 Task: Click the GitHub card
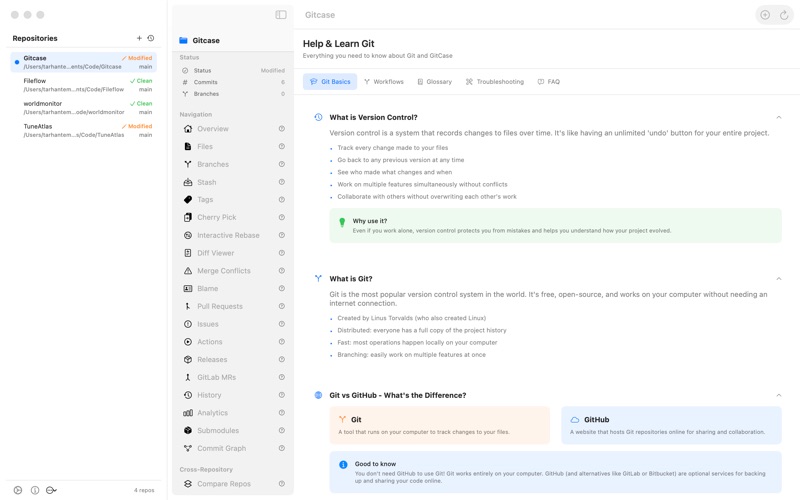671,425
